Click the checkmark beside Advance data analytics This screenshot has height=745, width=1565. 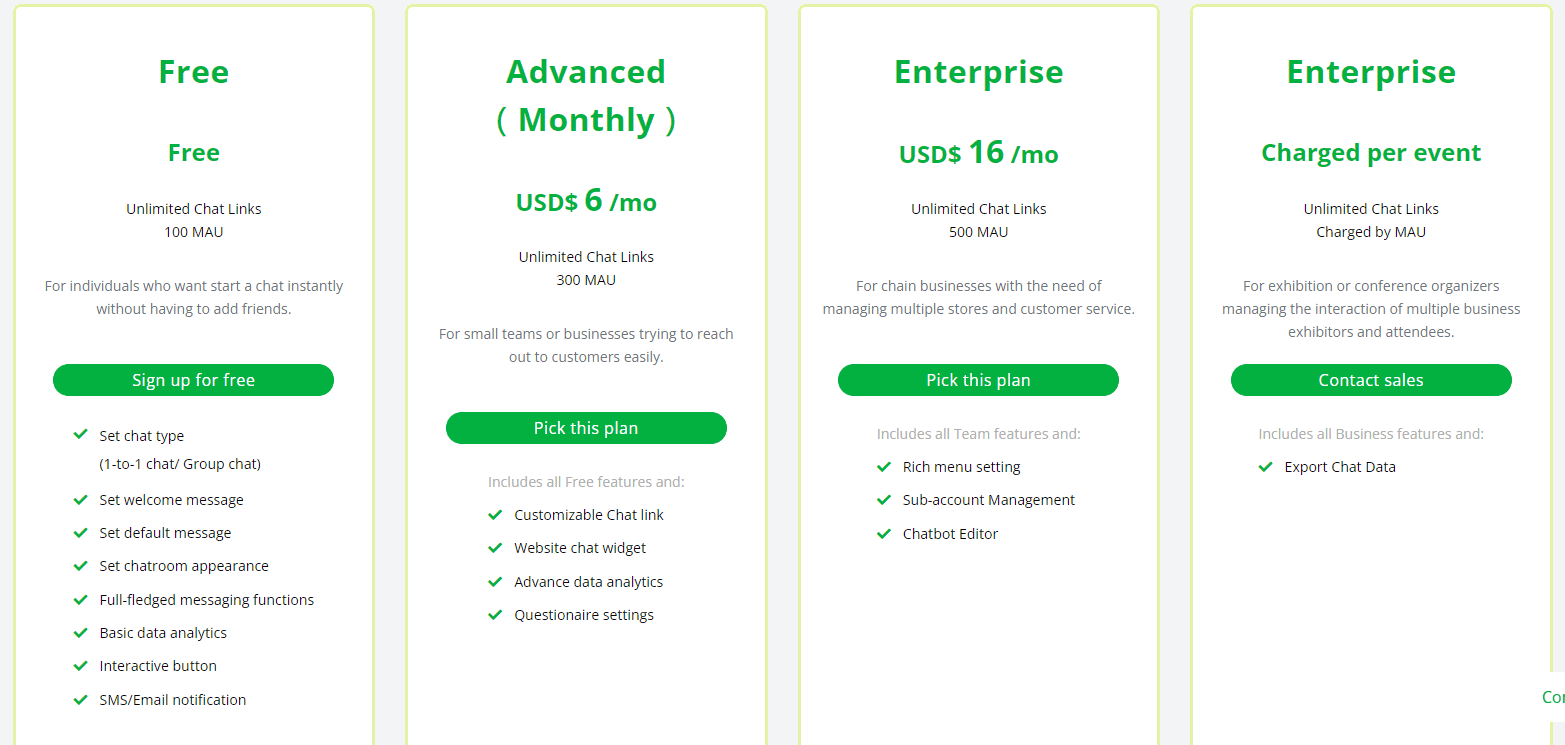[x=495, y=581]
